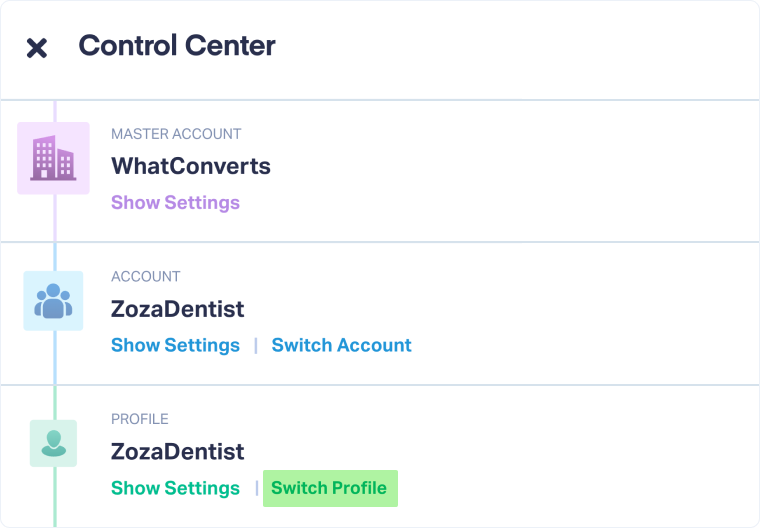Expand the blue Show Settings for the account
The width and height of the screenshot is (760, 528).
click(x=175, y=345)
